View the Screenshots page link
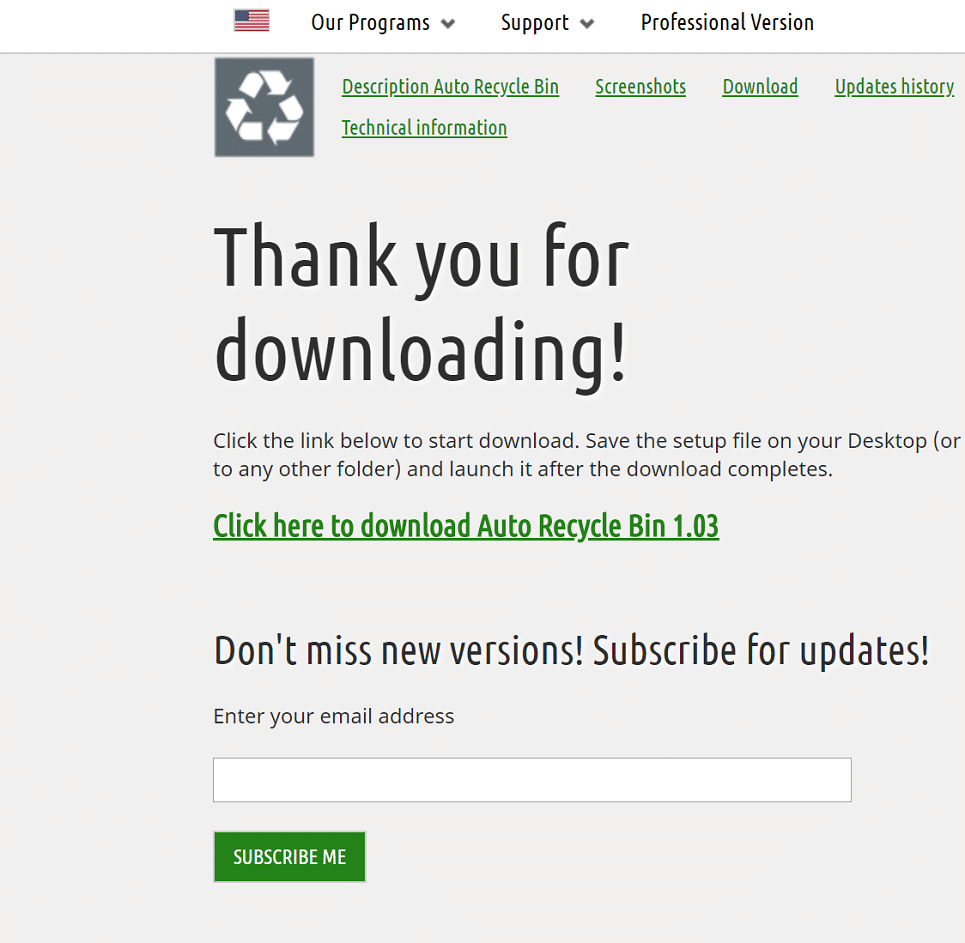This screenshot has width=965, height=943. (641, 87)
